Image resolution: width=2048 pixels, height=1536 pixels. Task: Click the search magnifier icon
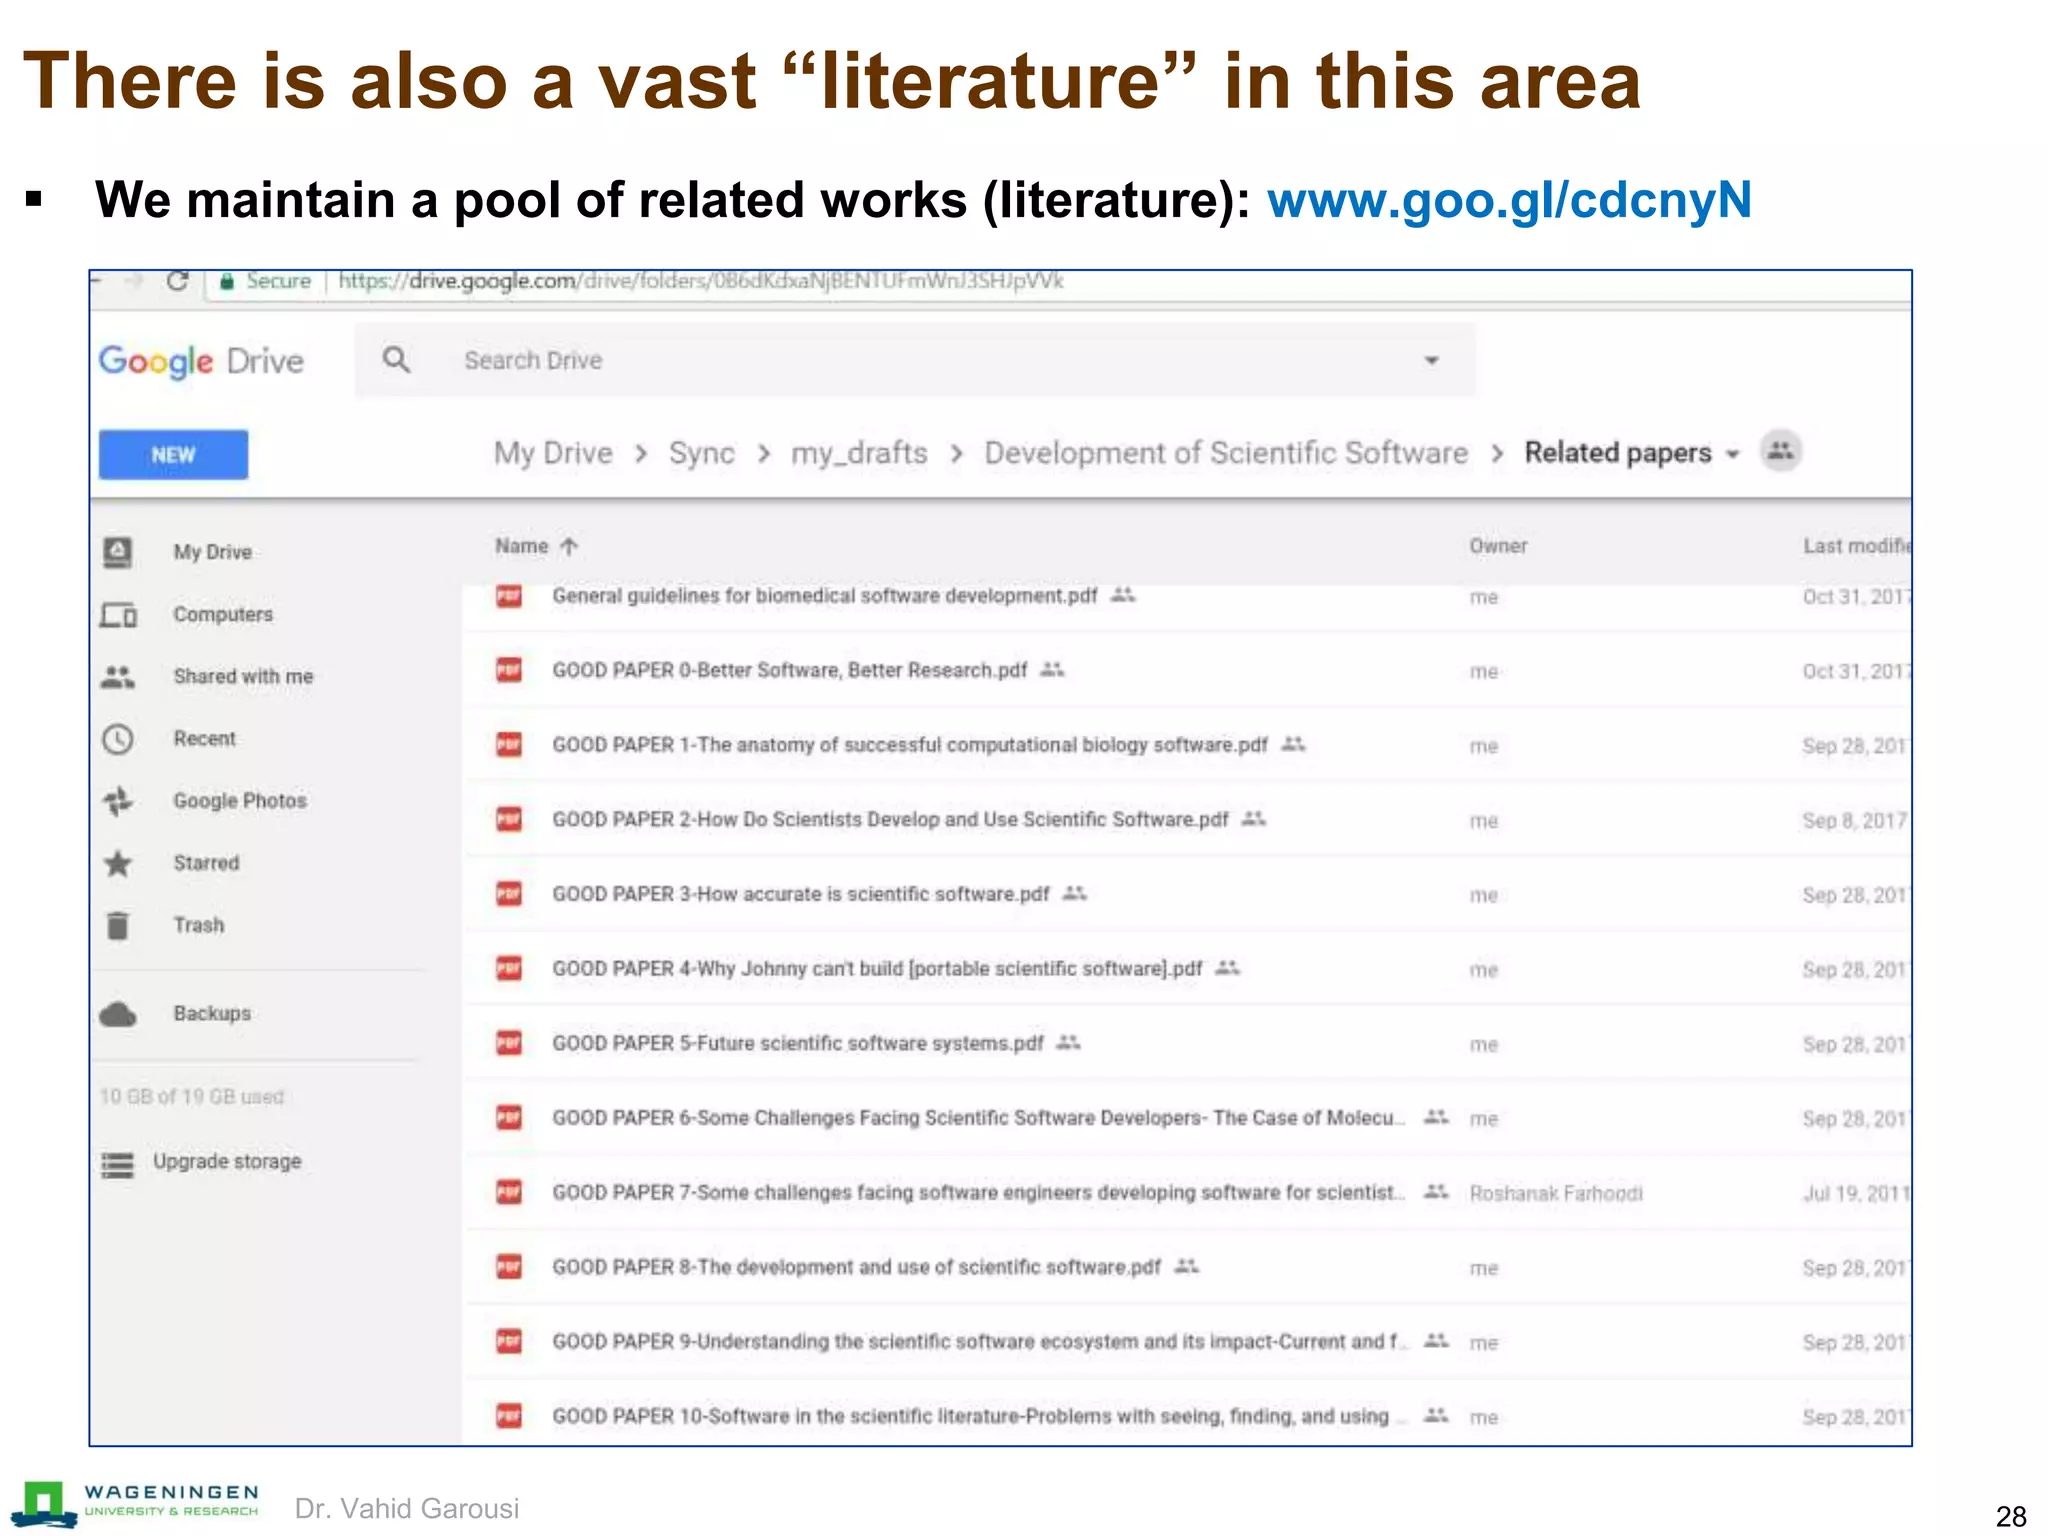pos(396,359)
